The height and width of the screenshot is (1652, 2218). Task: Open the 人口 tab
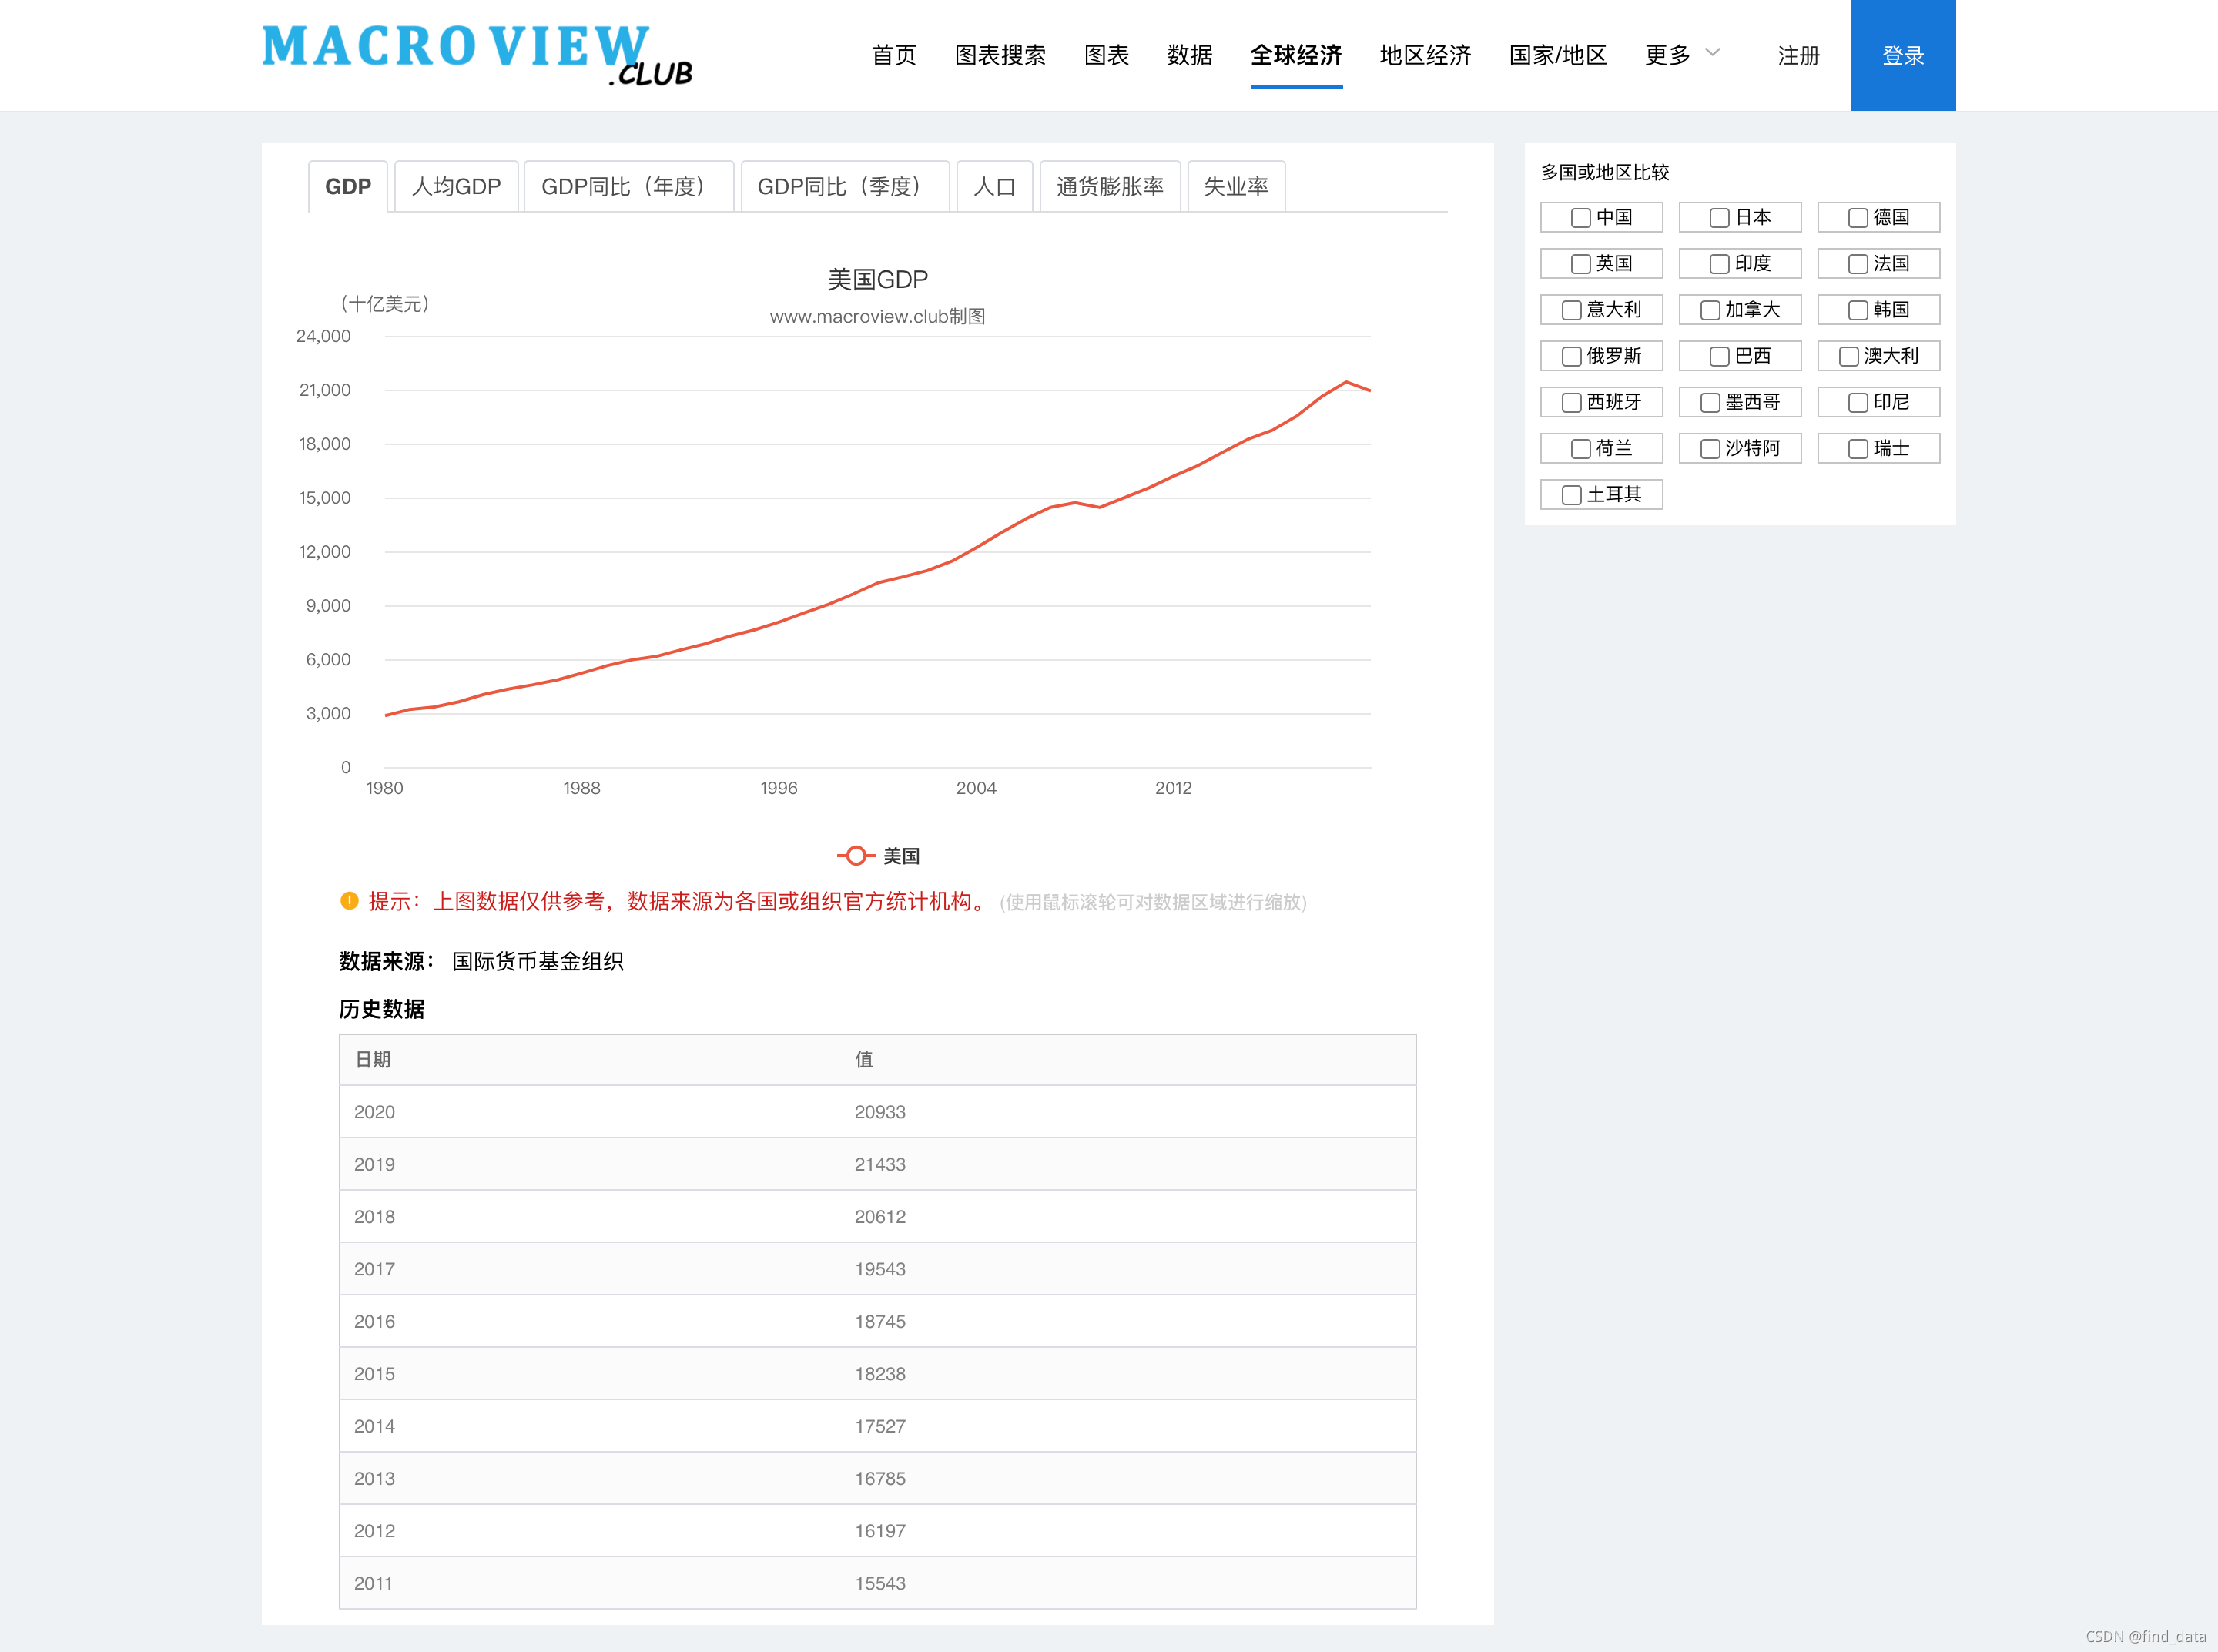tap(994, 186)
